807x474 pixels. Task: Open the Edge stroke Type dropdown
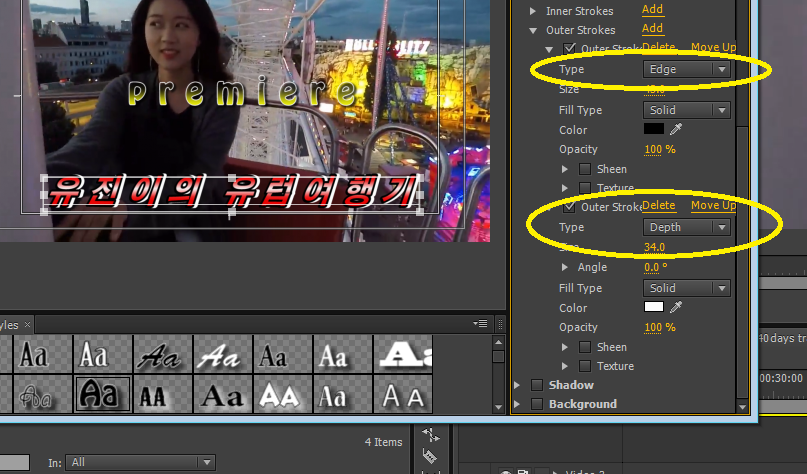[x=687, y=69]
